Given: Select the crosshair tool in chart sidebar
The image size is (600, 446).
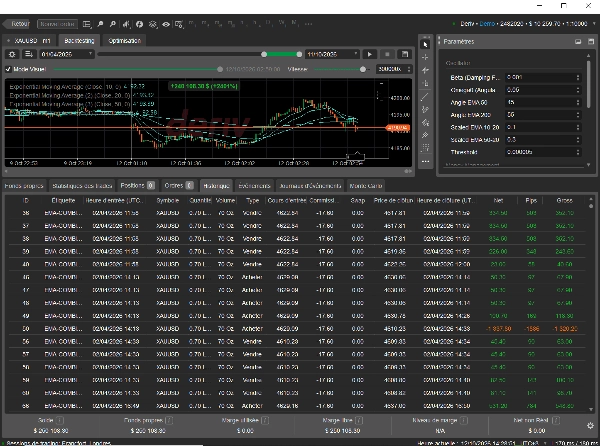Looking at the screenshot, I should point(425,57).
